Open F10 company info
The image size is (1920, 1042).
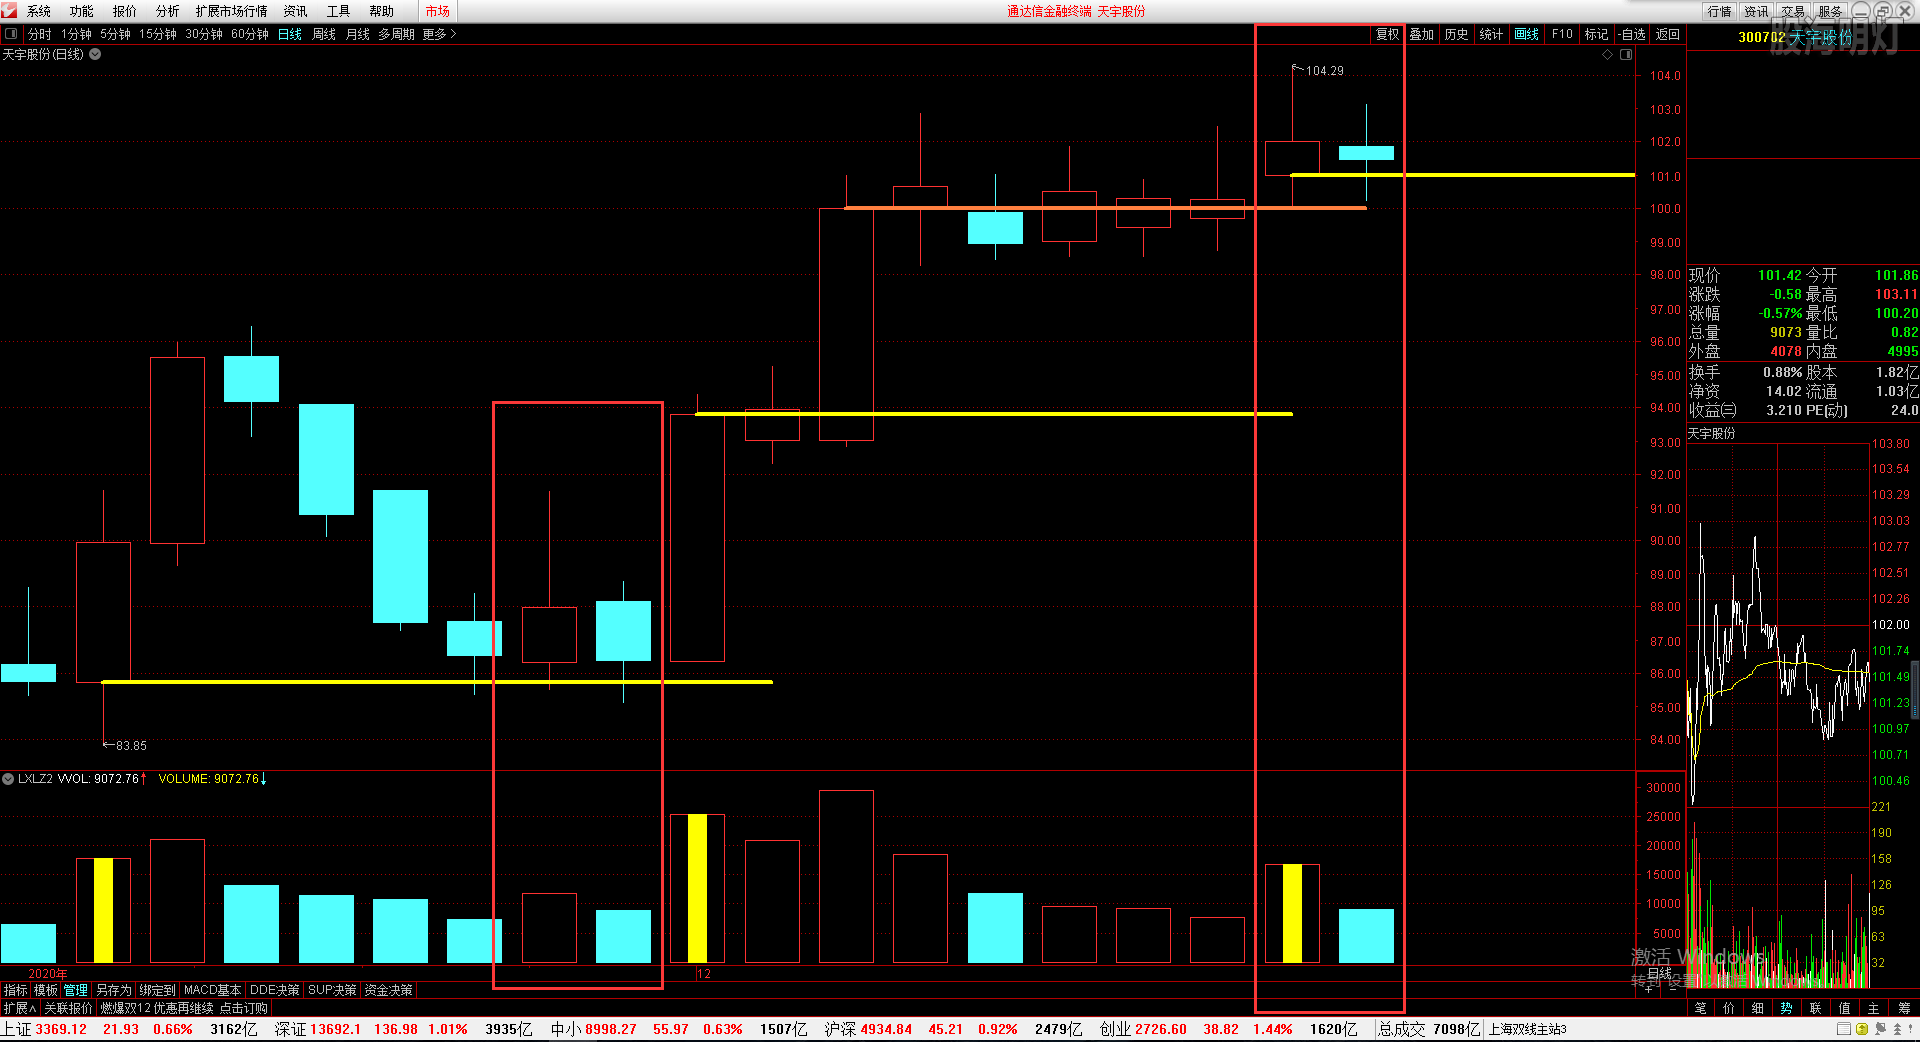tap(1562, 34)
